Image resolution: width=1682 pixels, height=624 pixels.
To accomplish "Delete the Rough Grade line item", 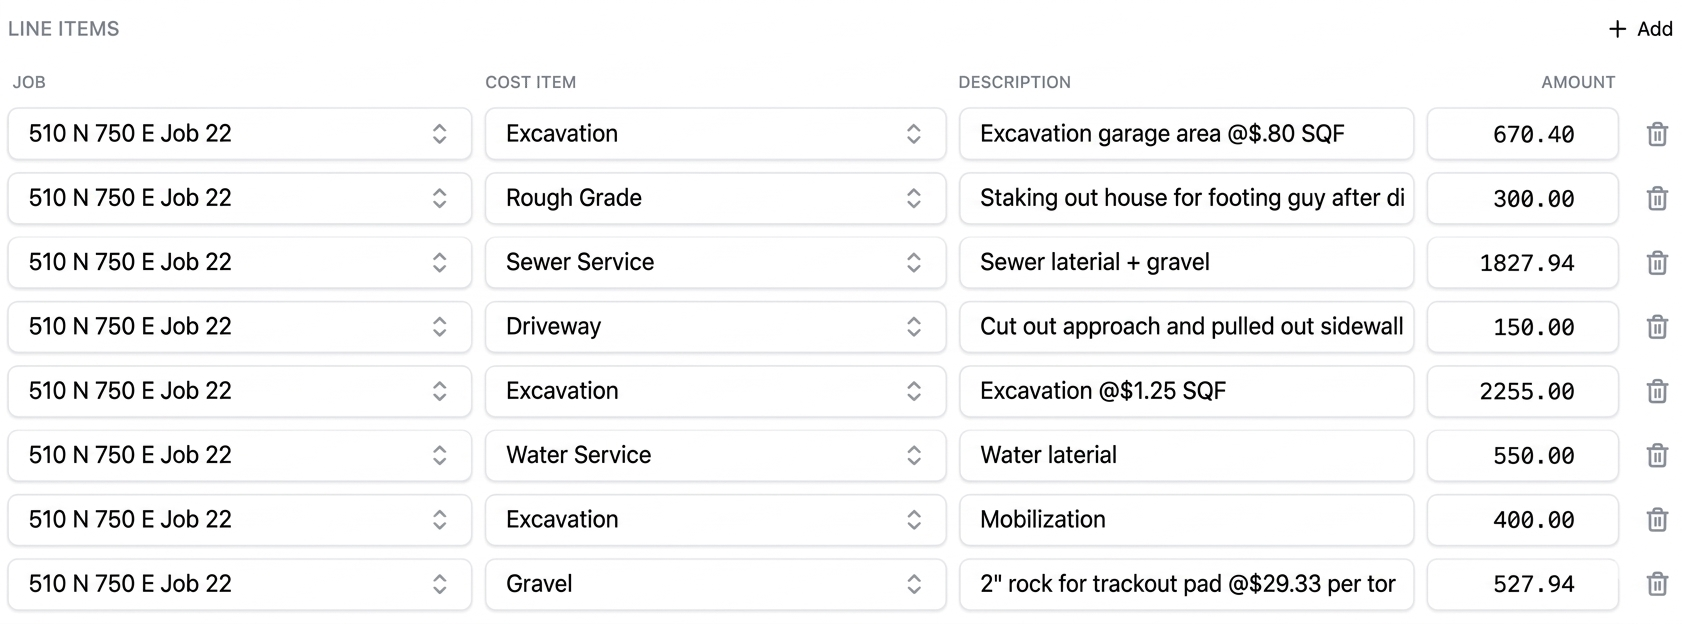I will coord(1656,198).
